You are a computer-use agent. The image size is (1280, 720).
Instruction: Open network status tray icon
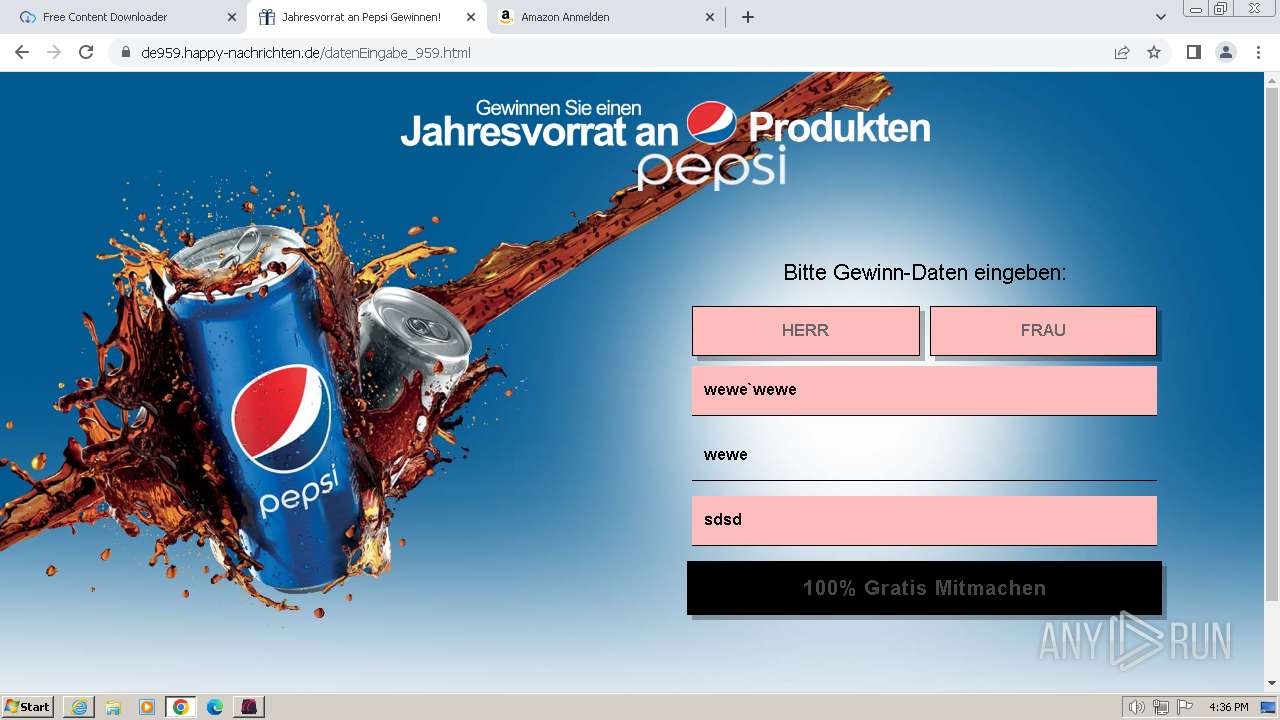click(1161, 707)
